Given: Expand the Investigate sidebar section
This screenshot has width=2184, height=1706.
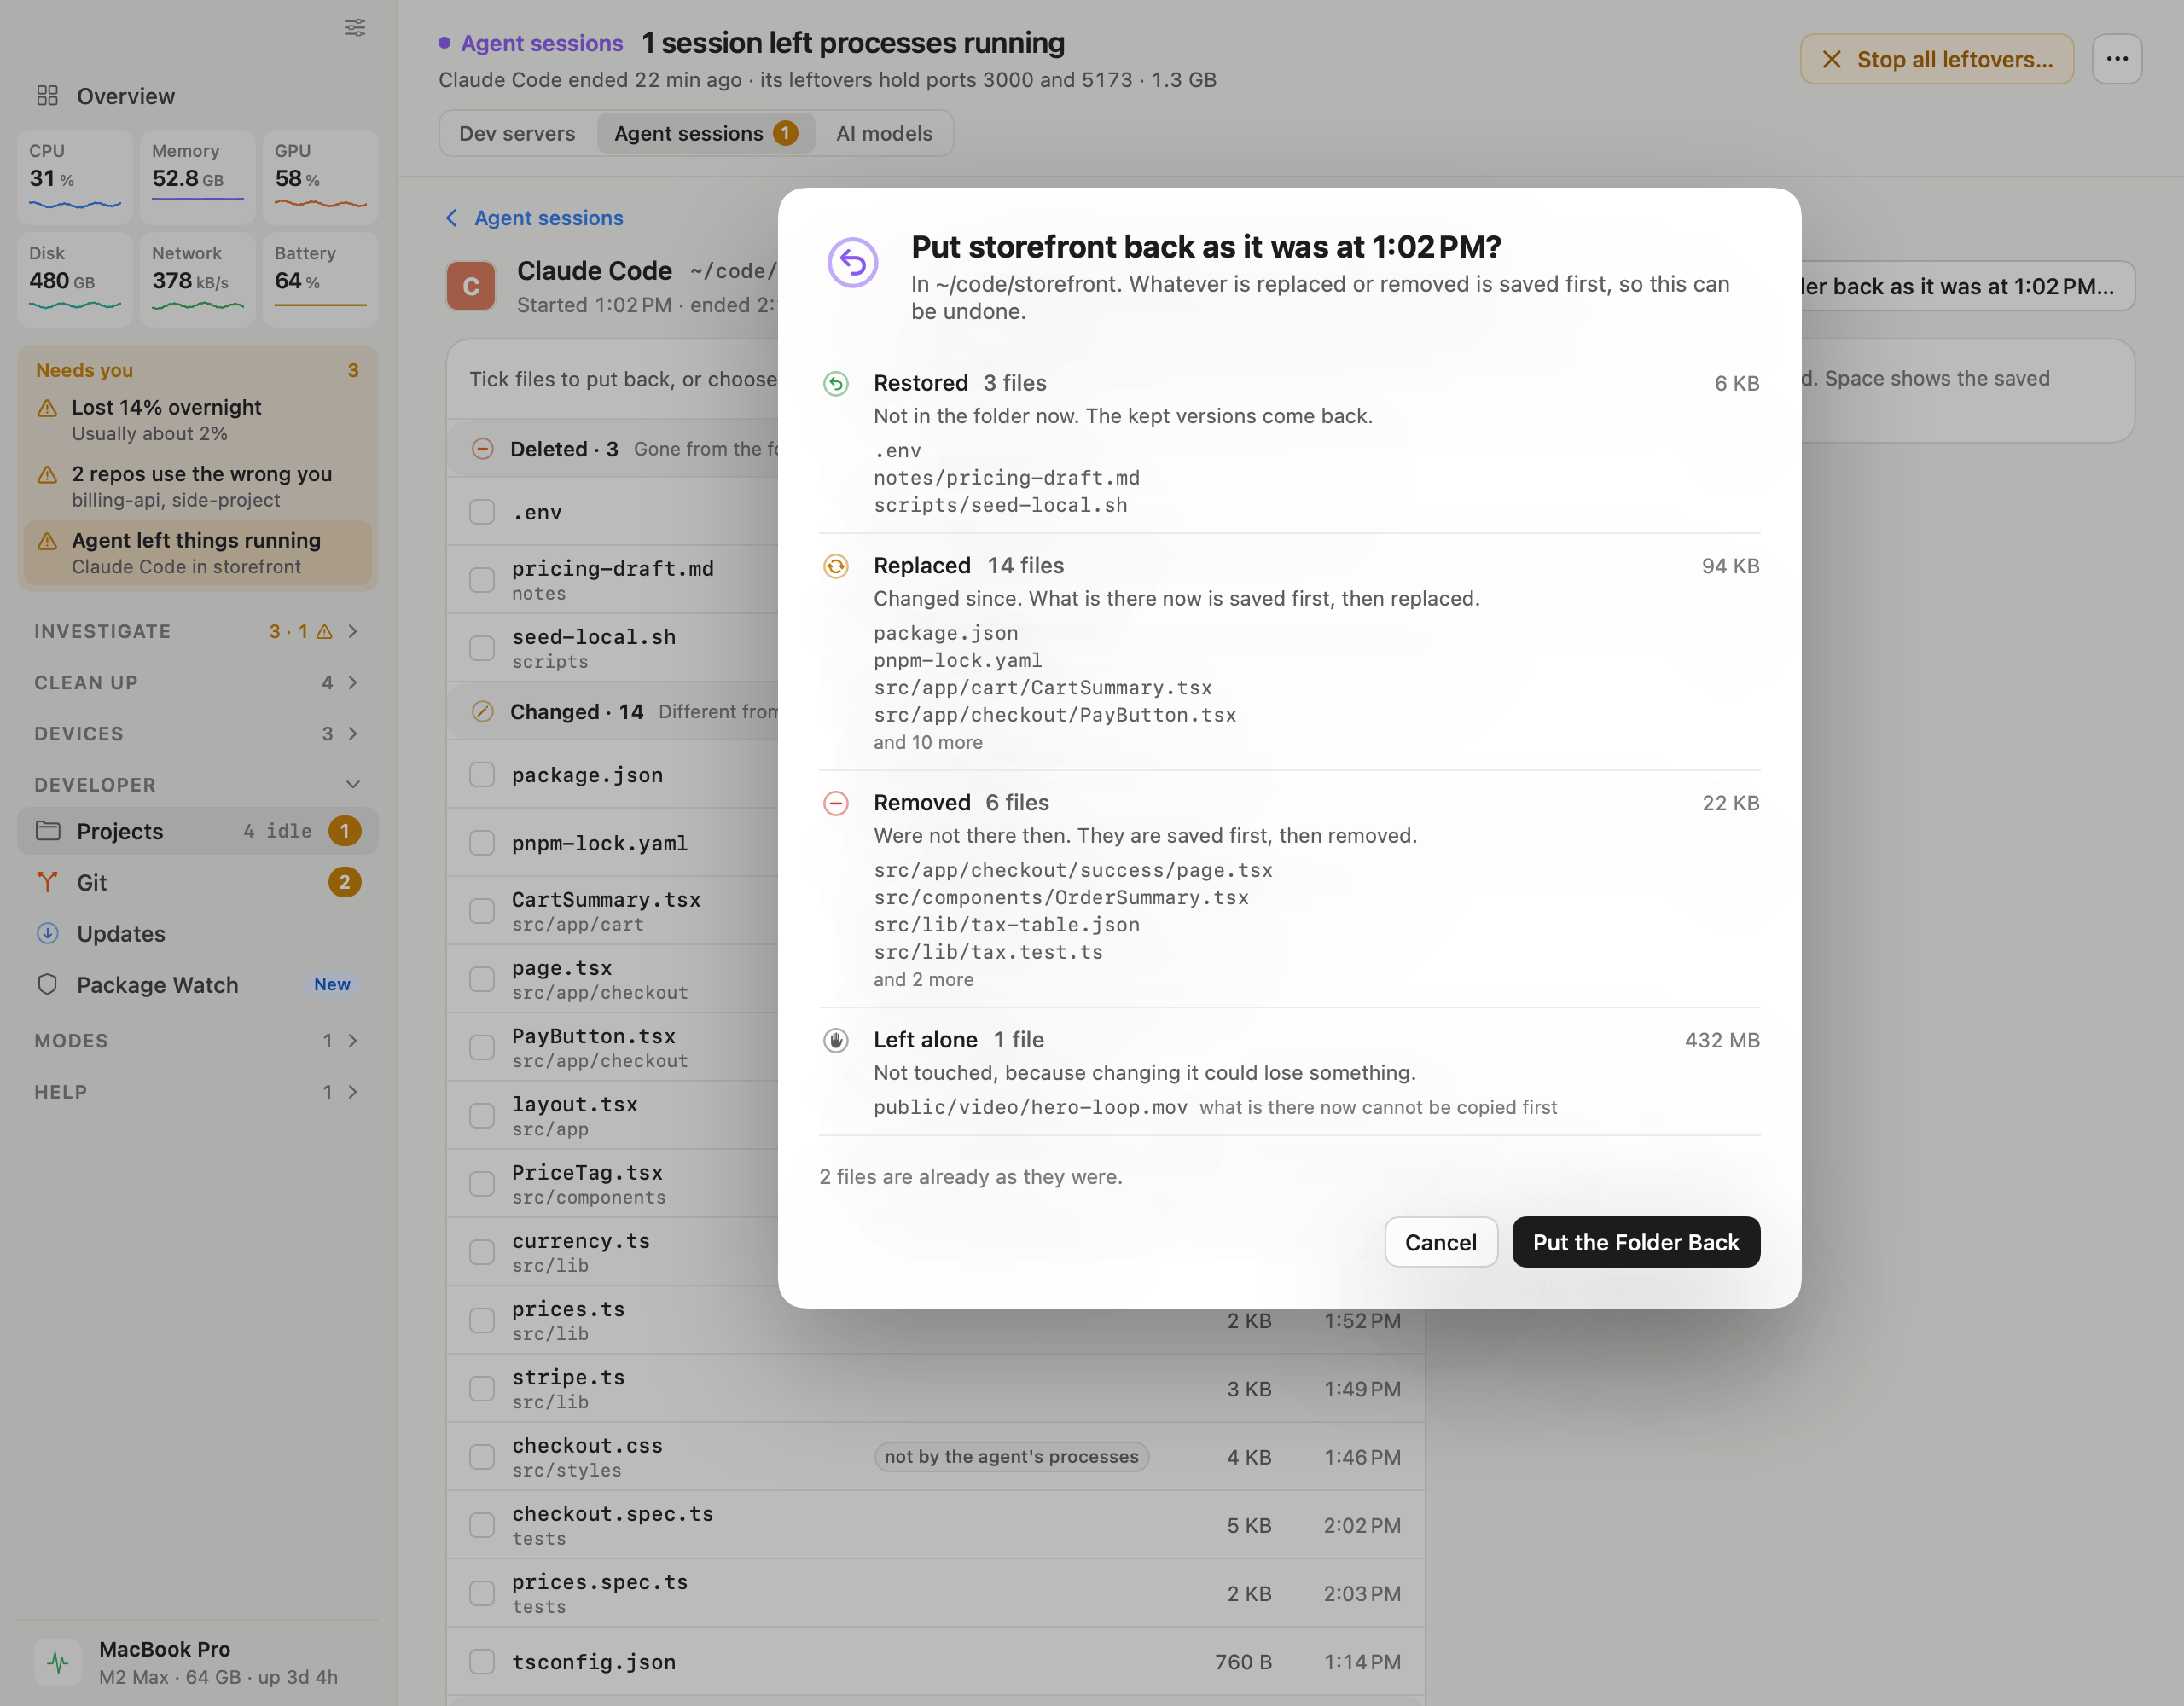Looking at the screenshot, I should (352, 631).
